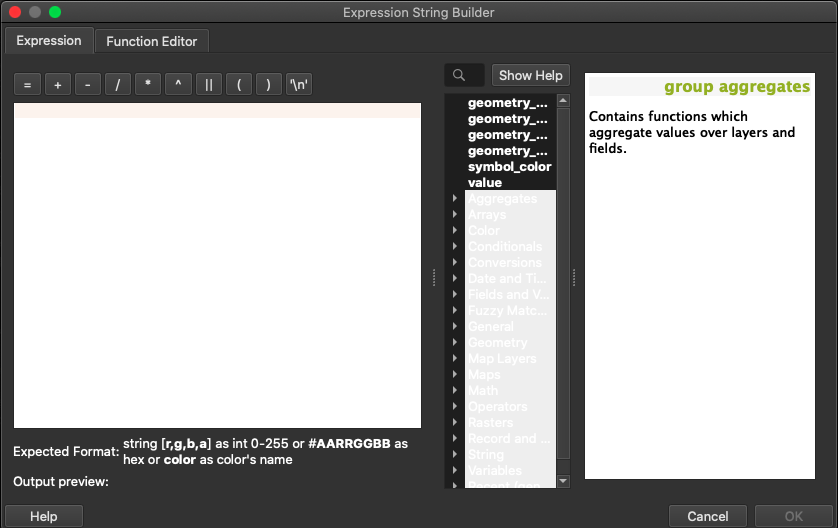Click the caret power operator button
This screenshot has height=528, width=838.
(177, 85)
